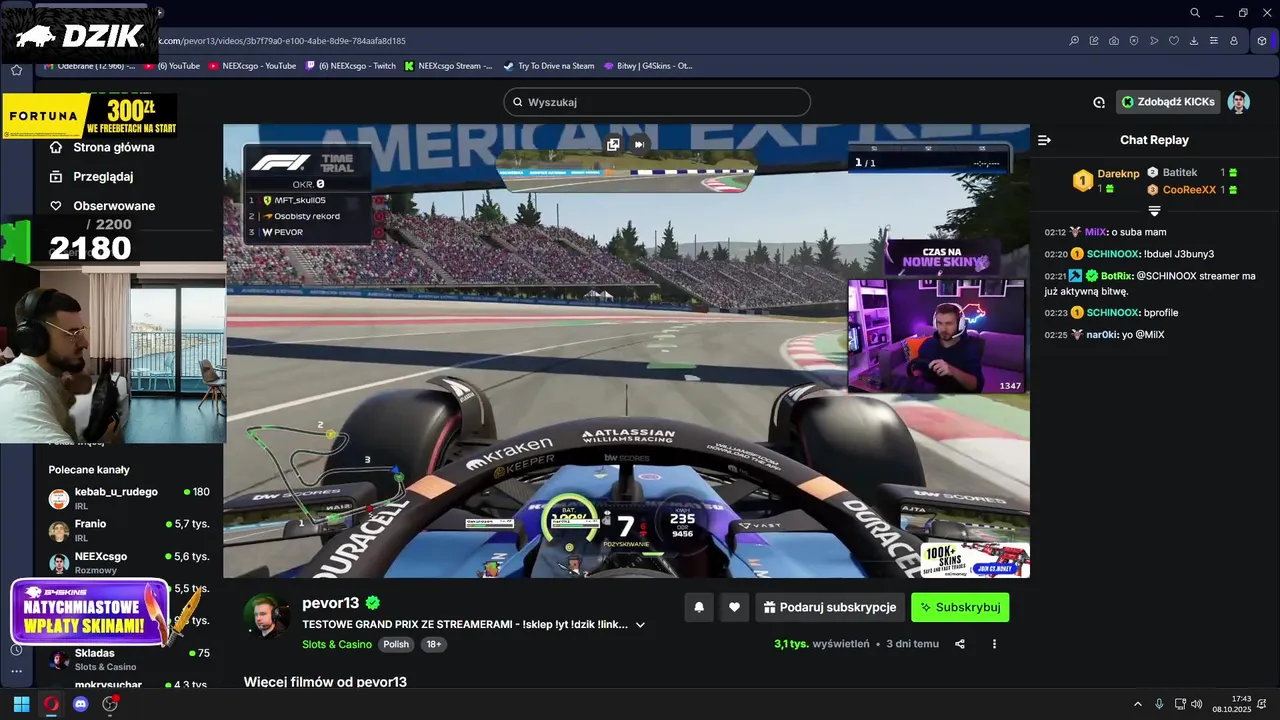Click CooReeXX in chat leaderboard

click(x=1189, y=190)
